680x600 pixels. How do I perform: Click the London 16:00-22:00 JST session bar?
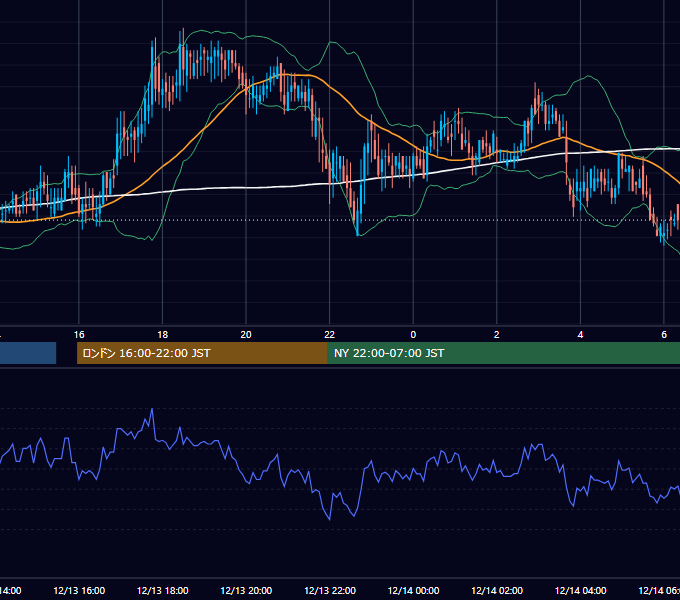(x=202, y=353)
